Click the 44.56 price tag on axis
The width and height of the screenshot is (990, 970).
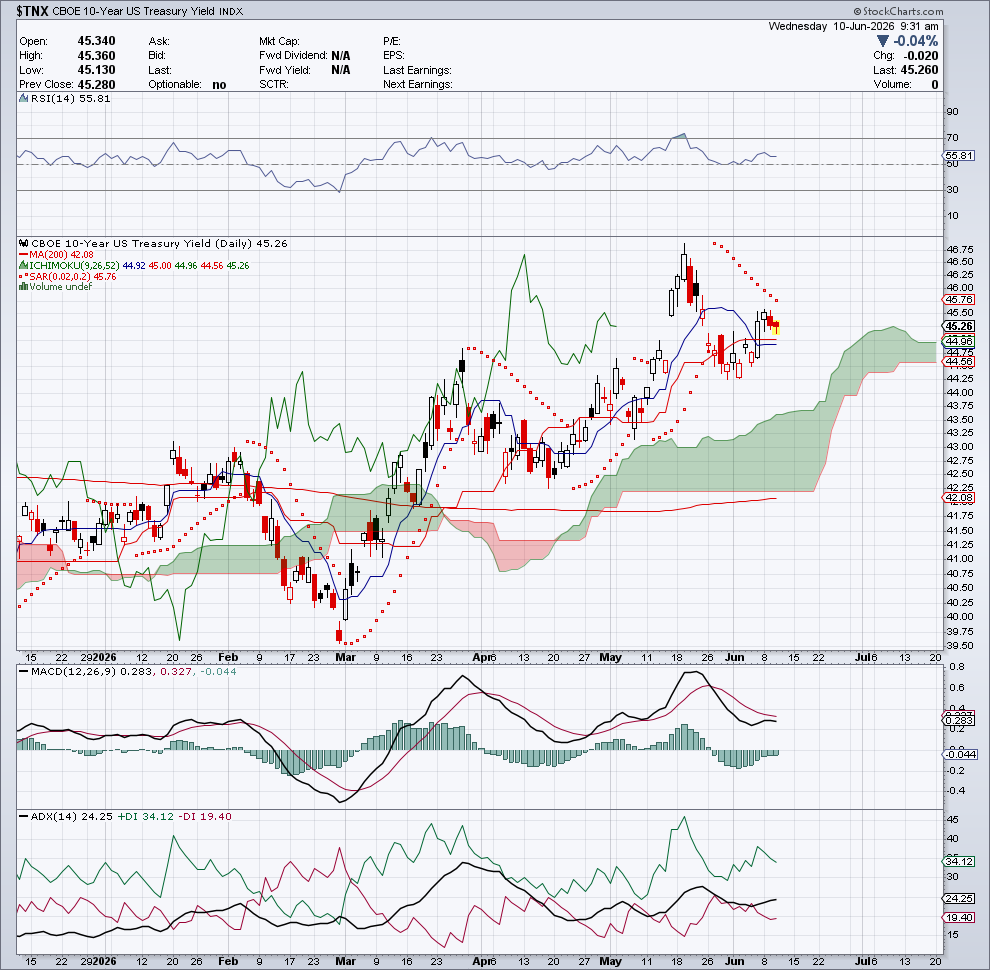959,361
